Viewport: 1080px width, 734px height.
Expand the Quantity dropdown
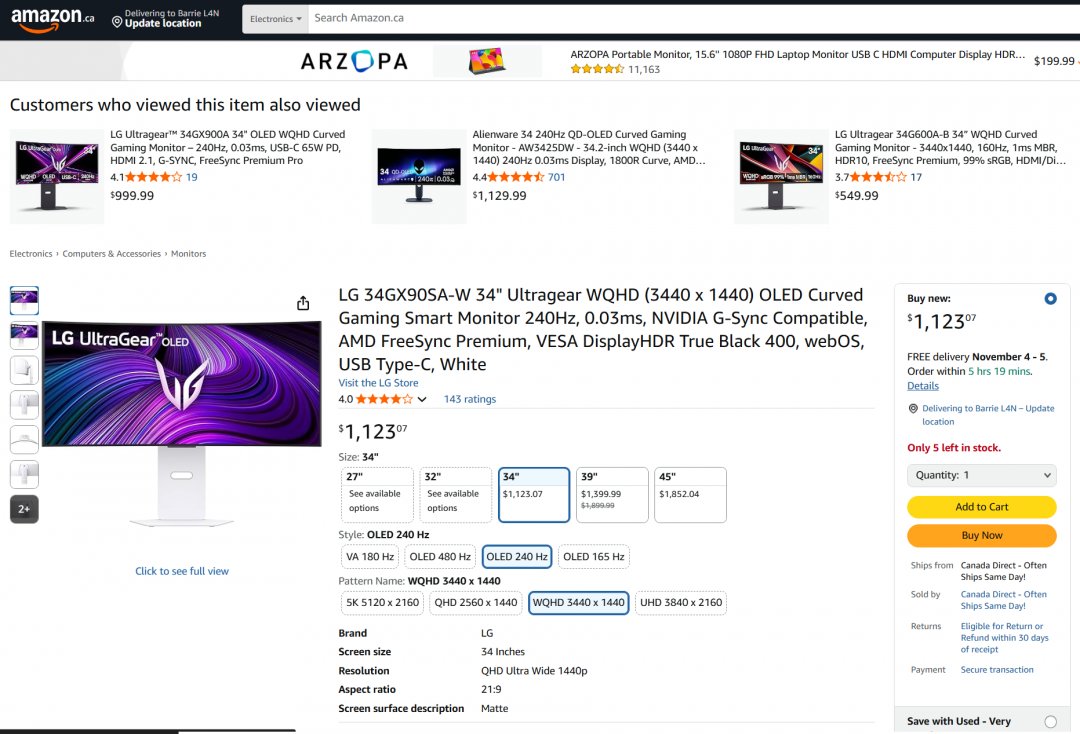(982, 475)
